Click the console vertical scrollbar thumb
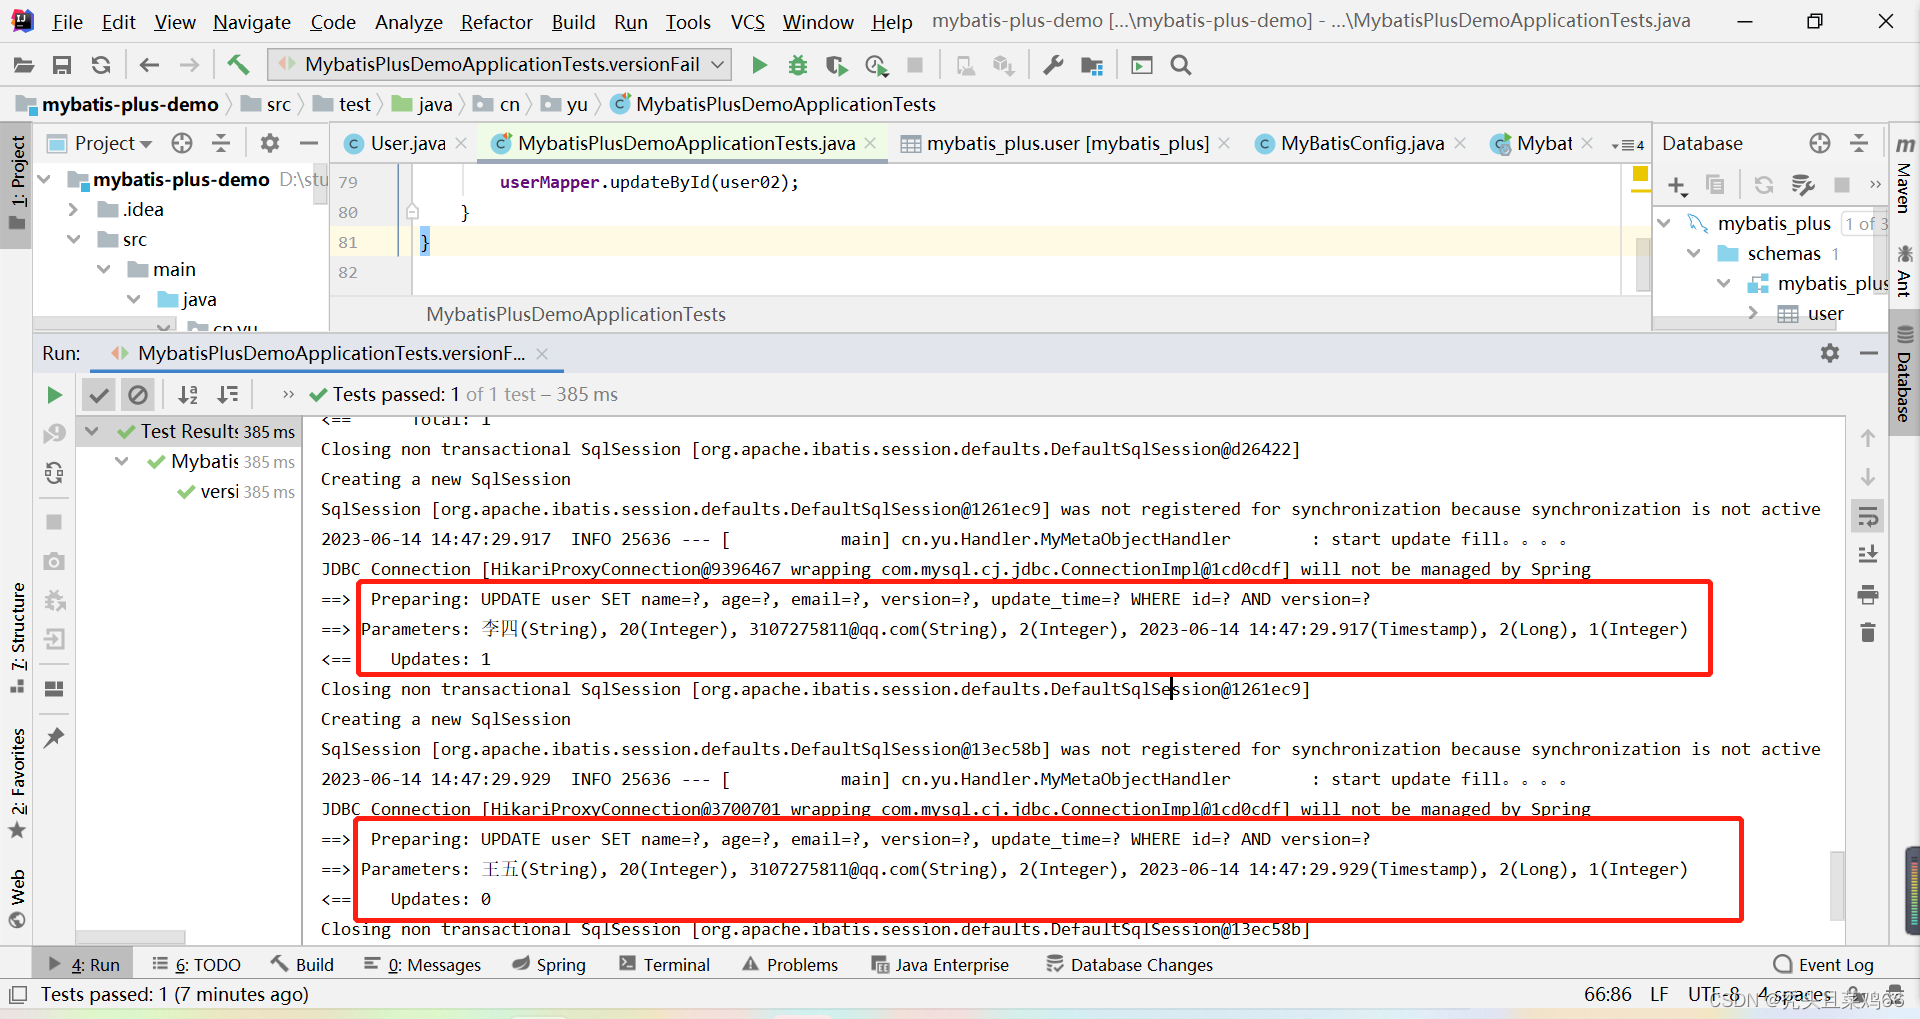The width and height of the screenshot is (1920, 1019). click(1837, 886)
